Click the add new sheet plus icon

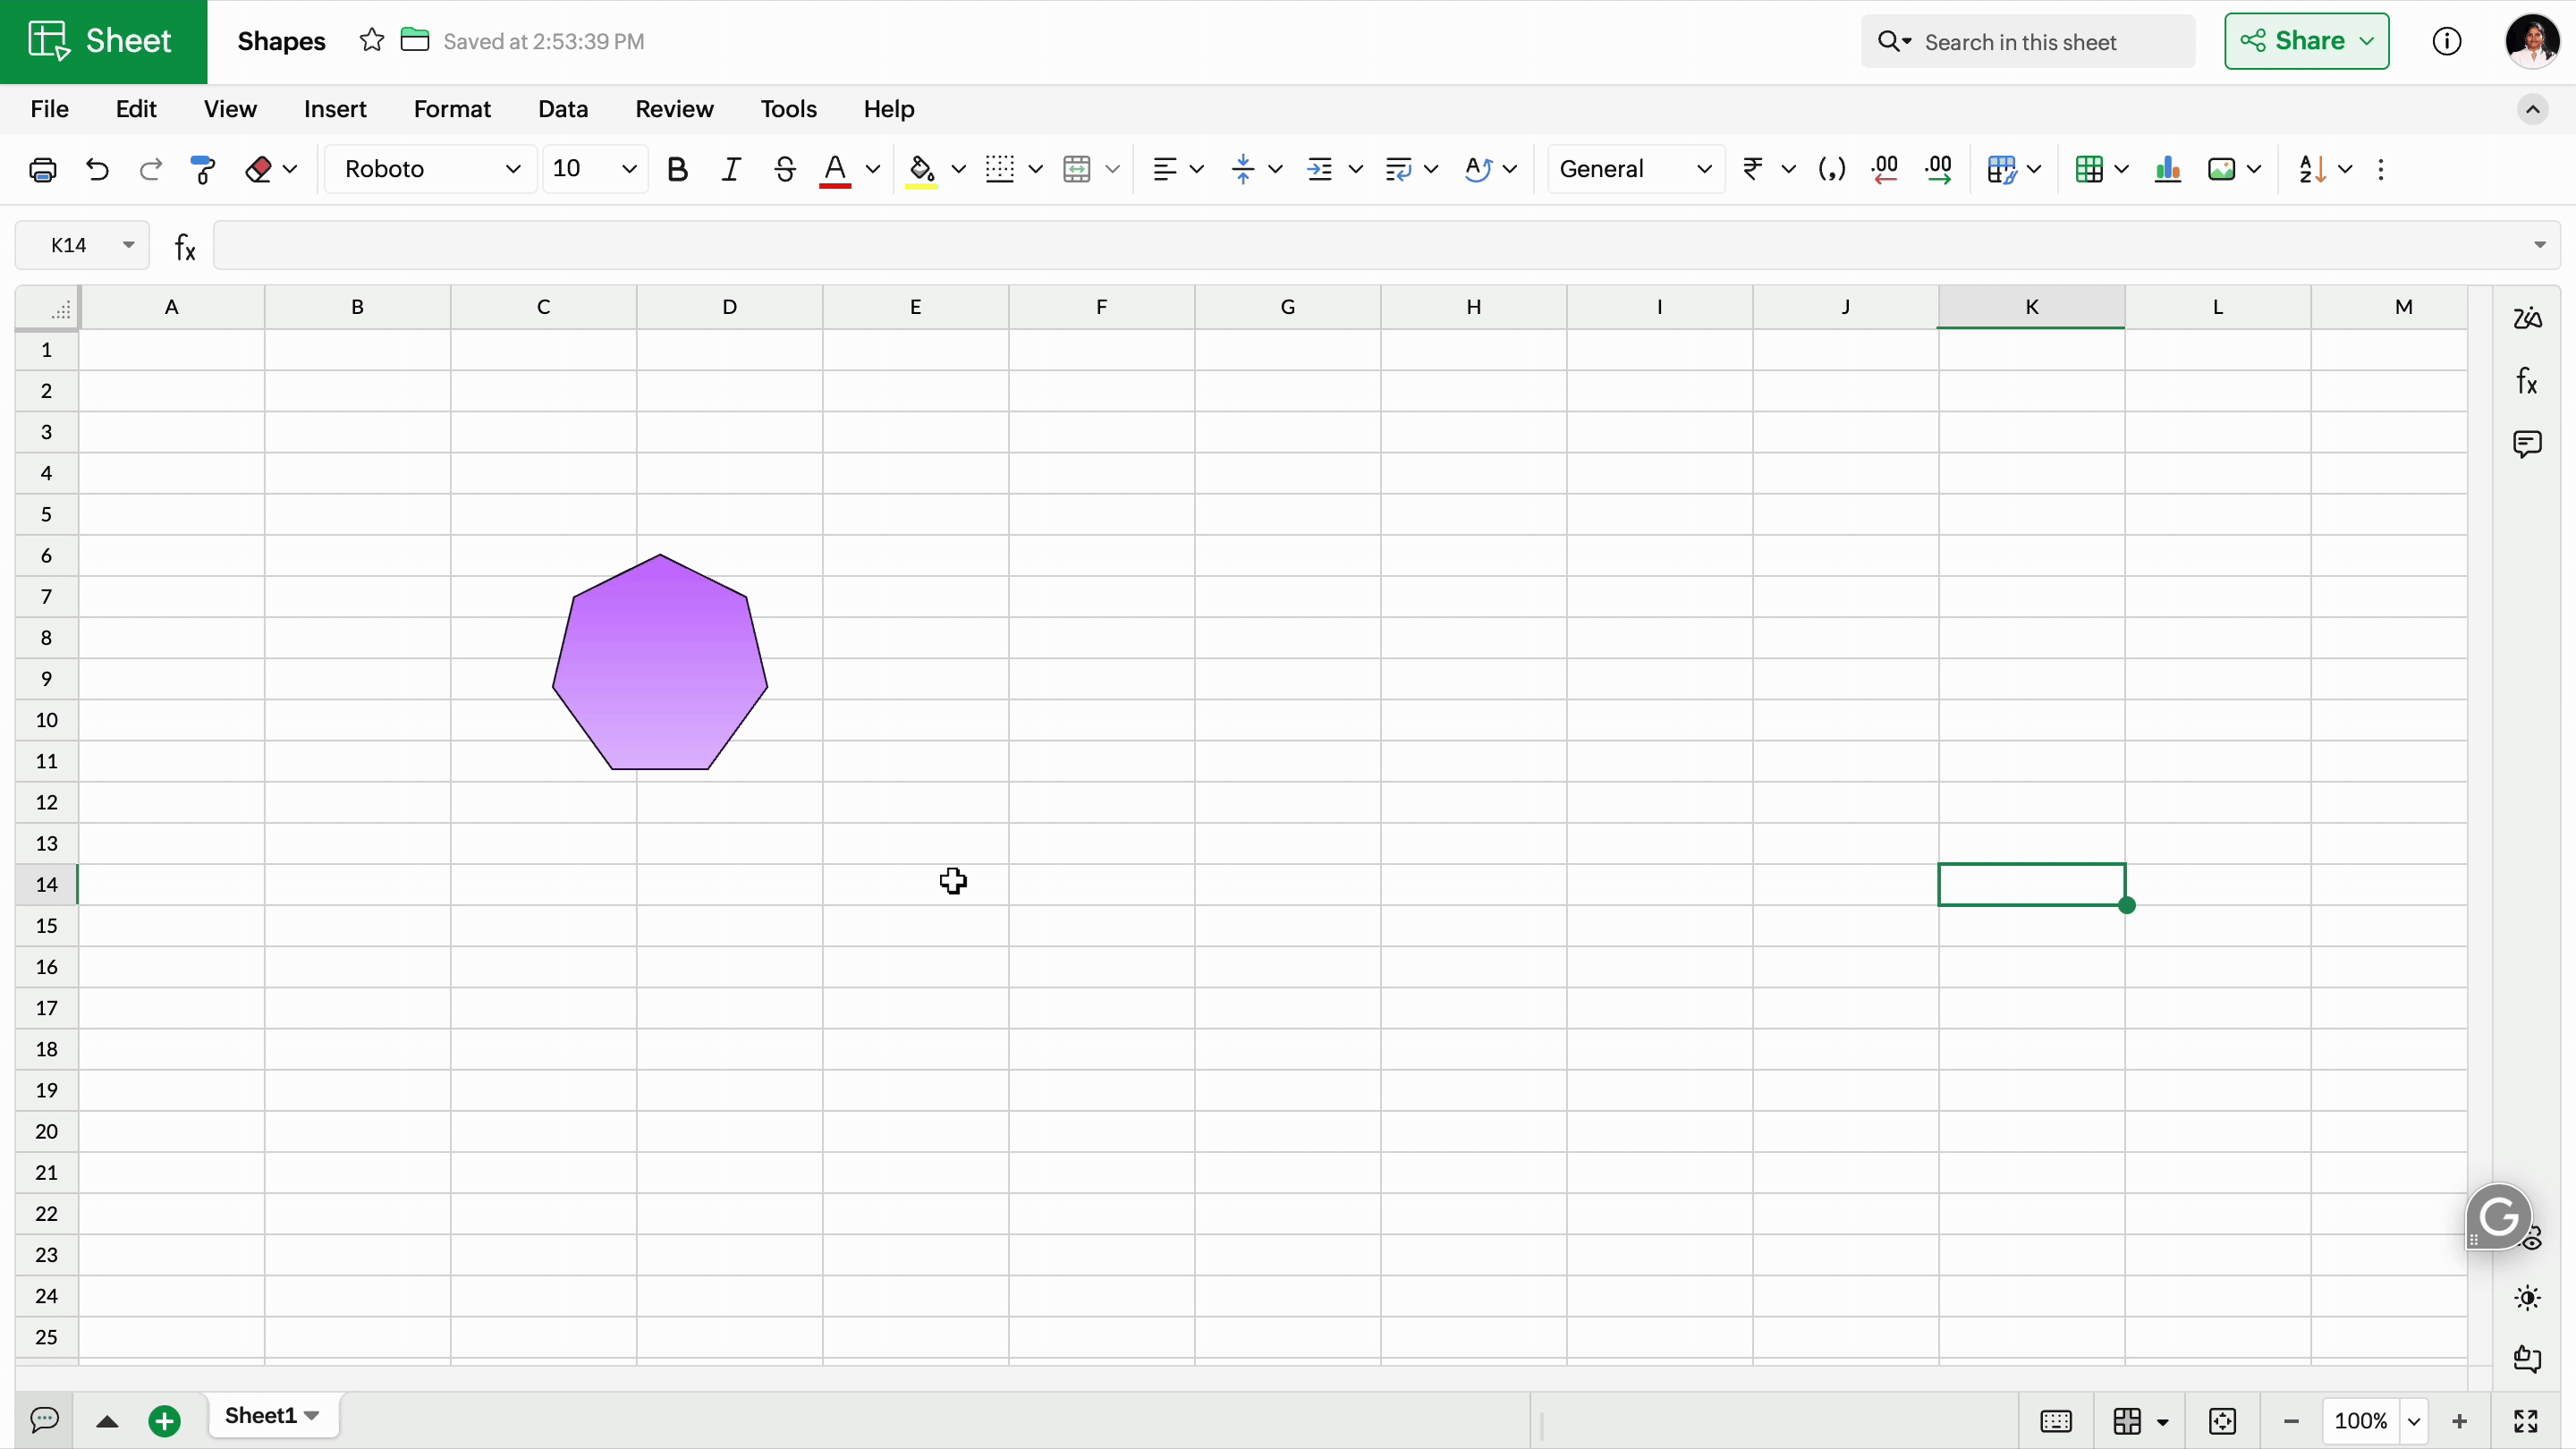[x=164, y=1420]
